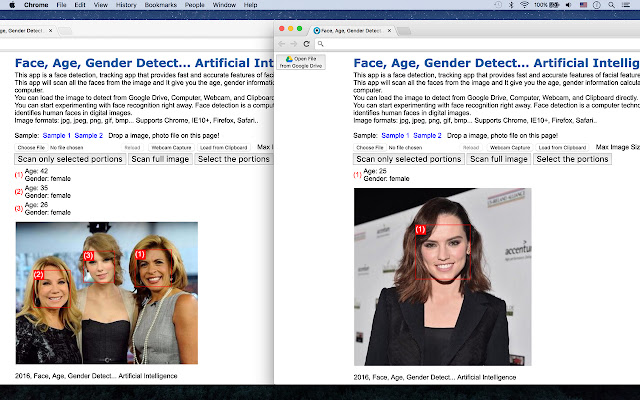Screen dimensions: 640x400
Task: Click face marker (3) in left photo
Action: pyautogui.click(x=89, y=256)
